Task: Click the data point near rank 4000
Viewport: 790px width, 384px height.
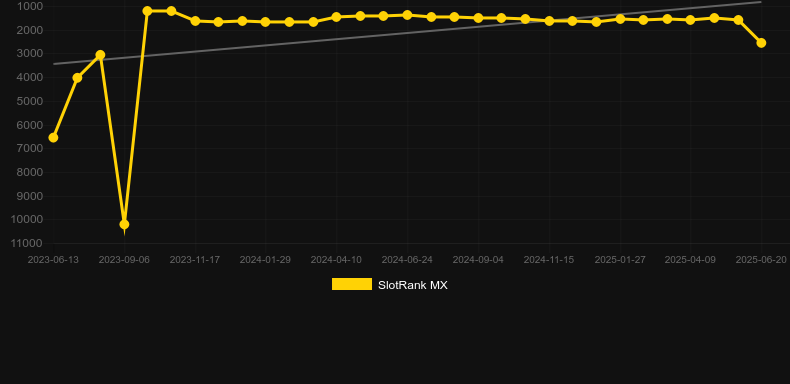Action: (x=77, y=78)
